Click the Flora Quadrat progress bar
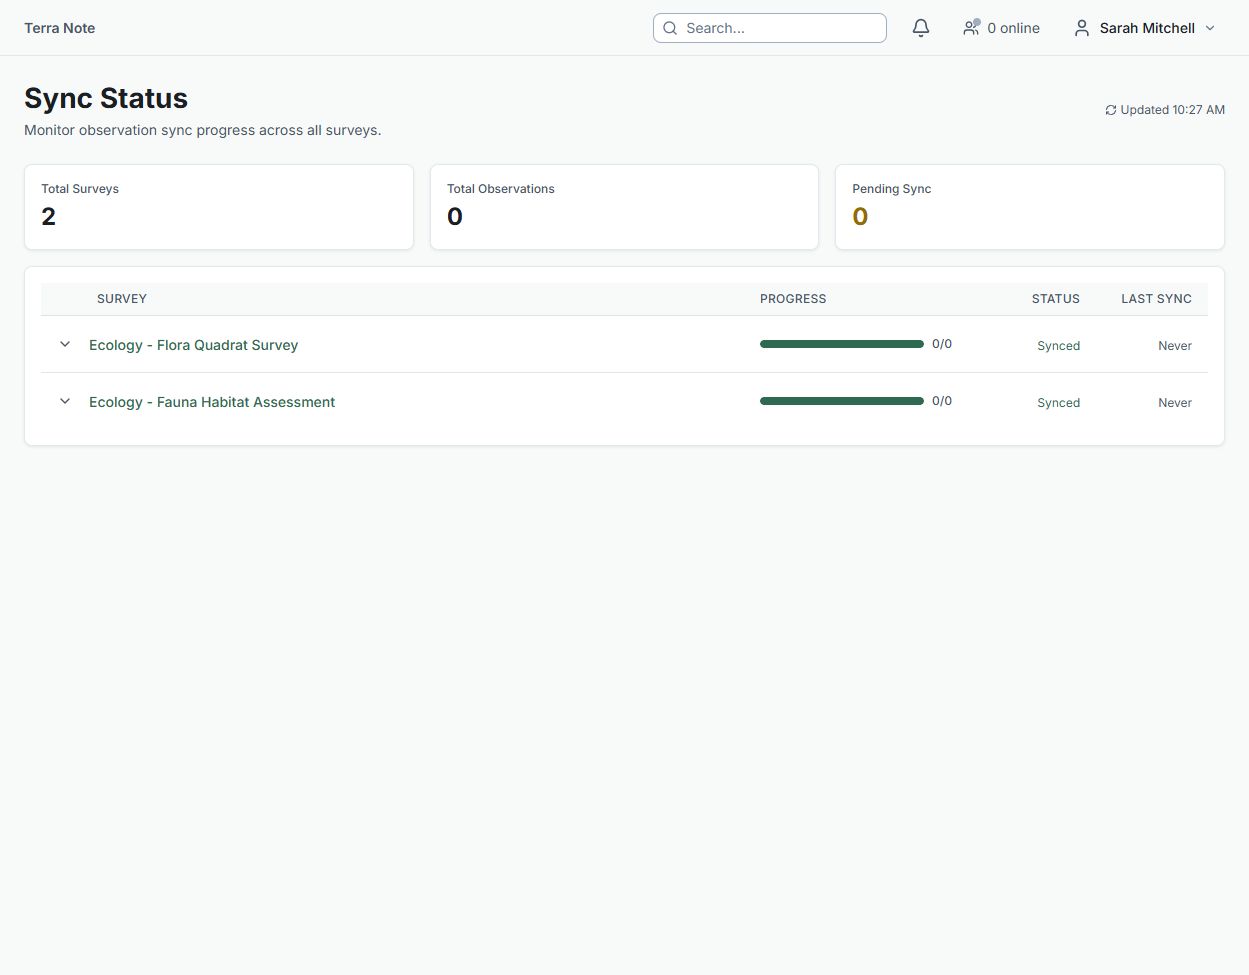Viewport: 1249px width, 975px height. click(841, 344)
